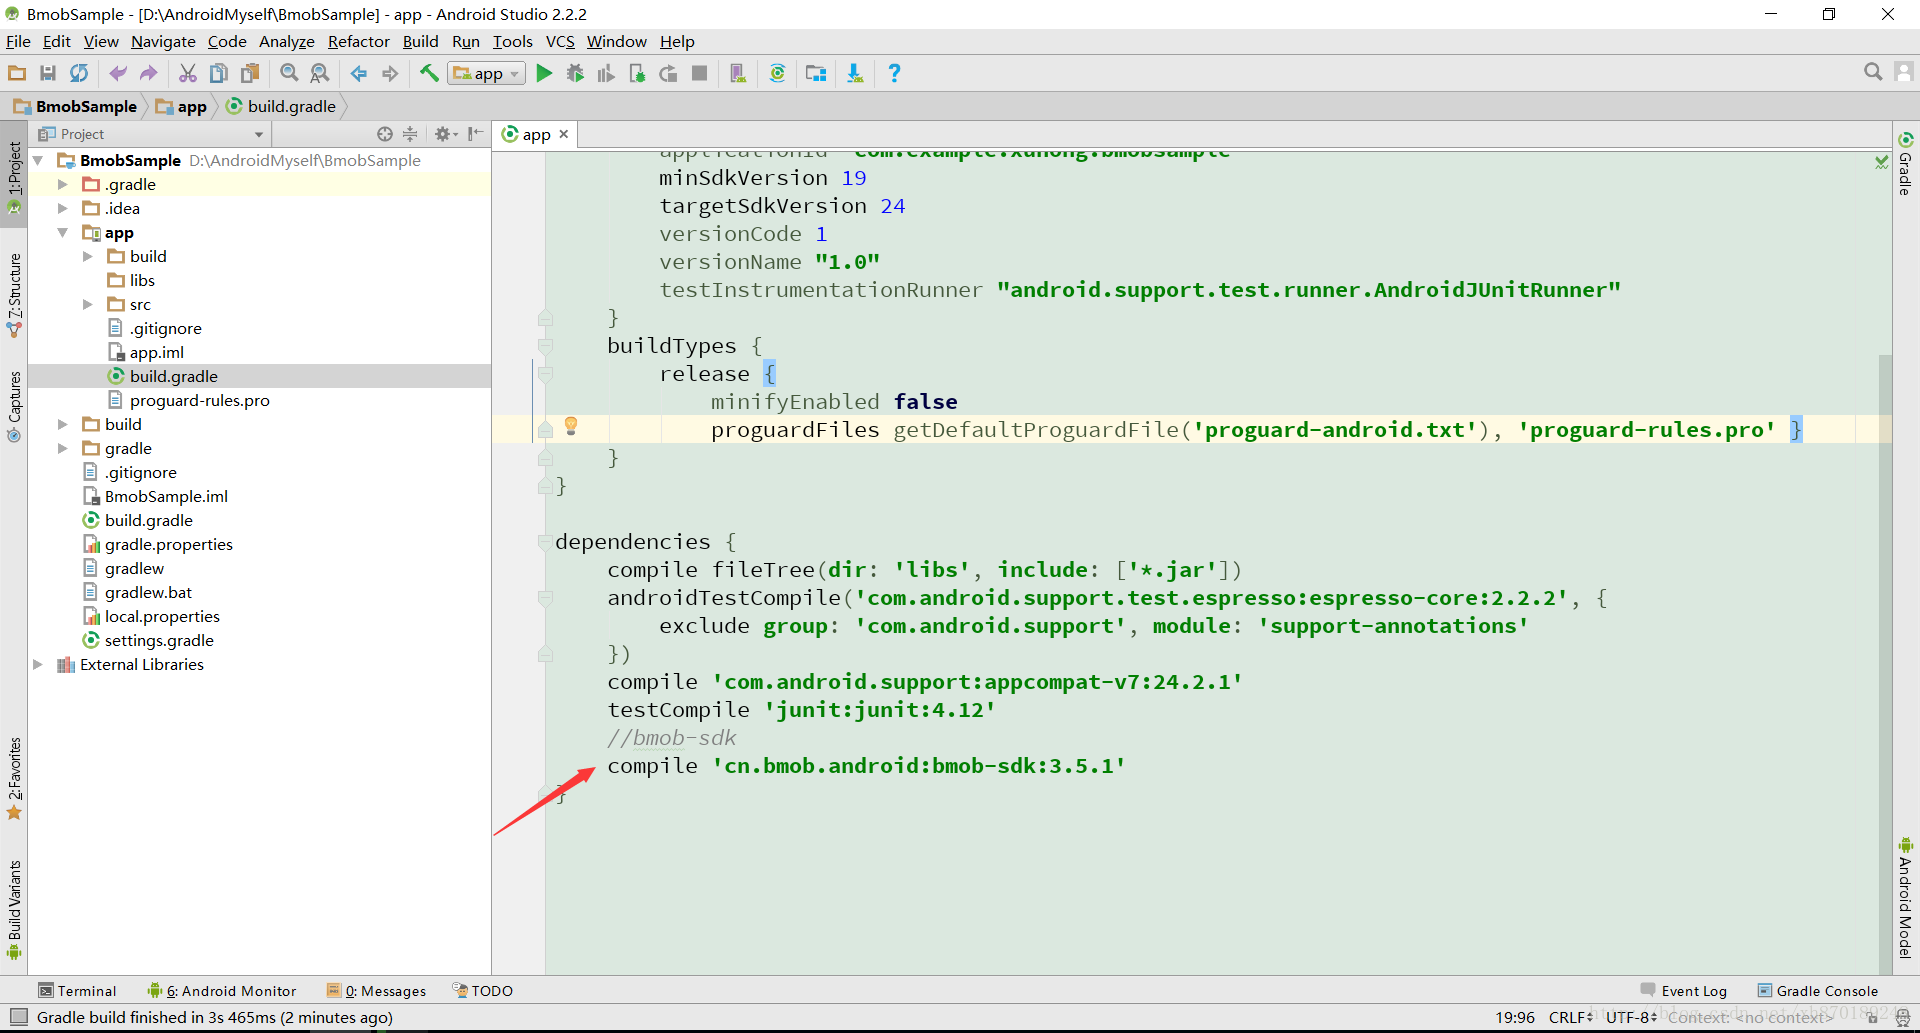Cut the selection using the scissors icon
Viewport: 1920px width, 1033px height.
188,73
